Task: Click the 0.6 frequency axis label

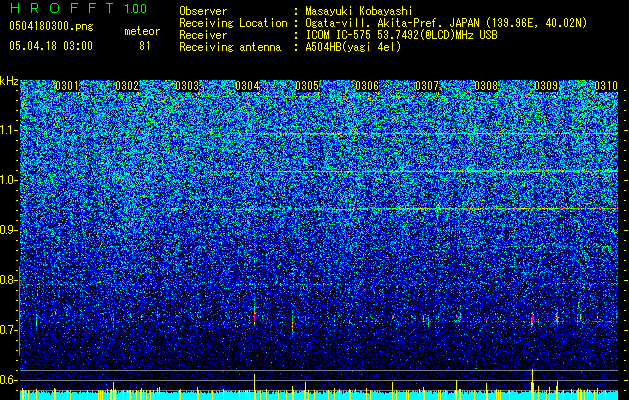Action: [9, 380]
